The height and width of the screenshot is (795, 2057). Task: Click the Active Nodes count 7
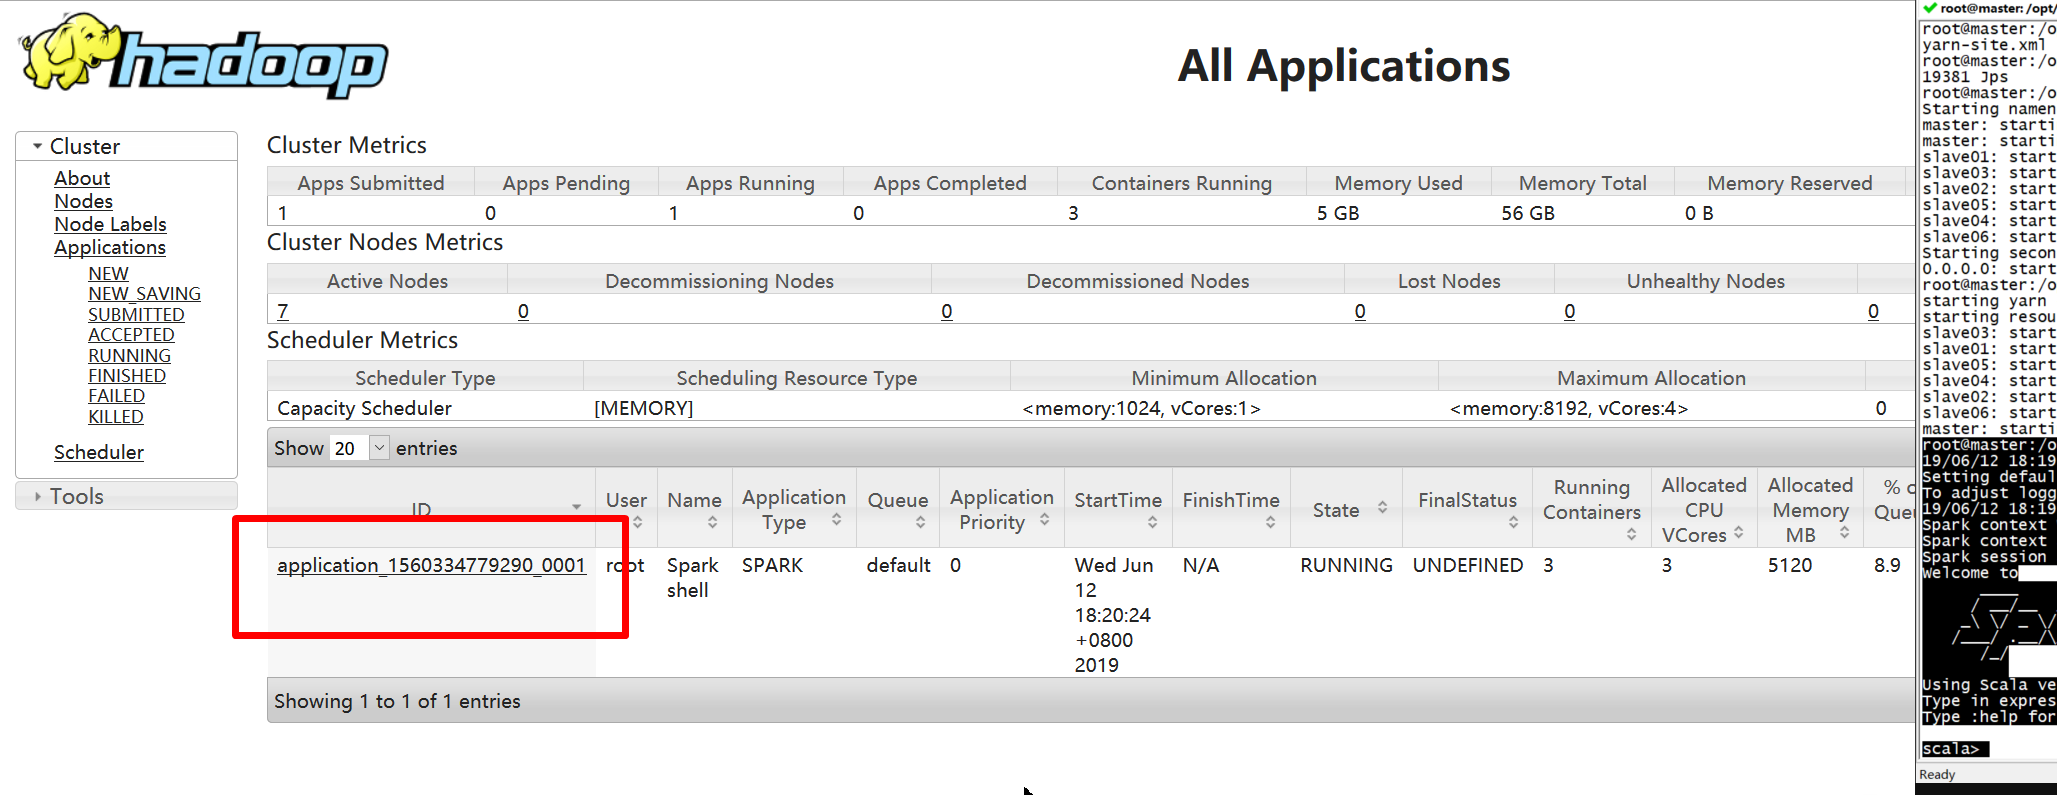point(283,311)
